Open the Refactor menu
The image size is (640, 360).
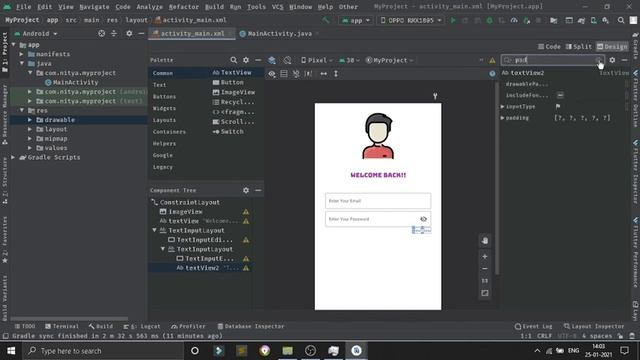(x=184, y=7)
